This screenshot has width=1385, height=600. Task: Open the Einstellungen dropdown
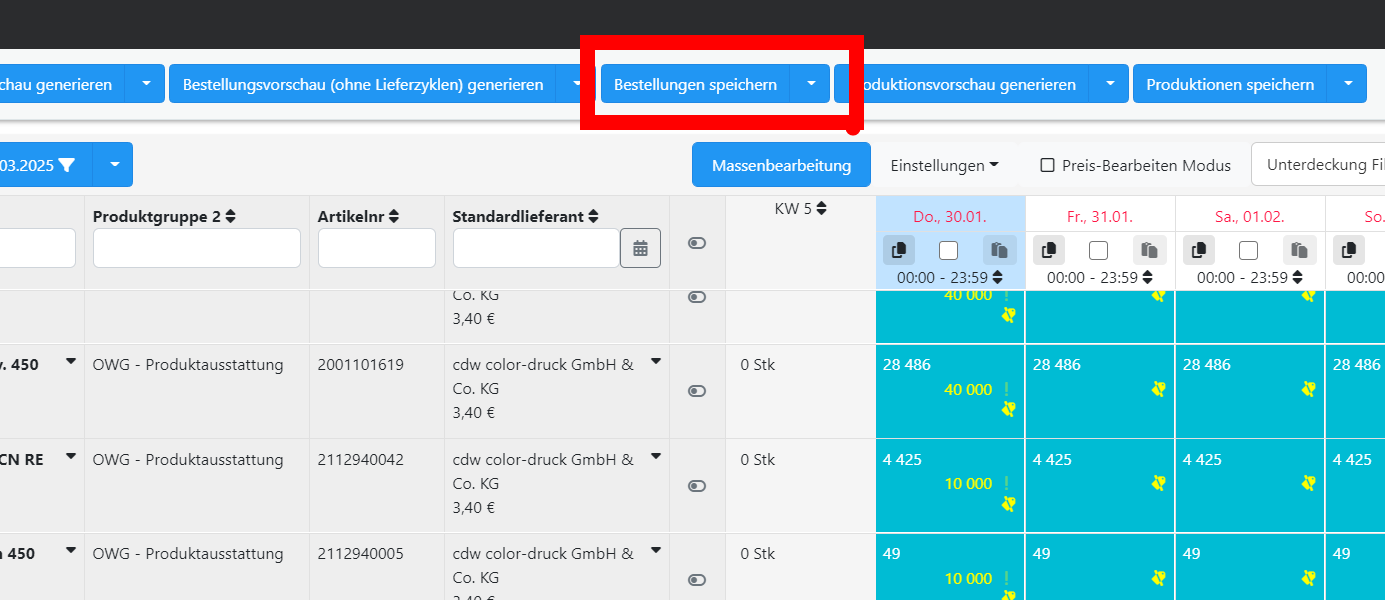[x=943, y=165]
